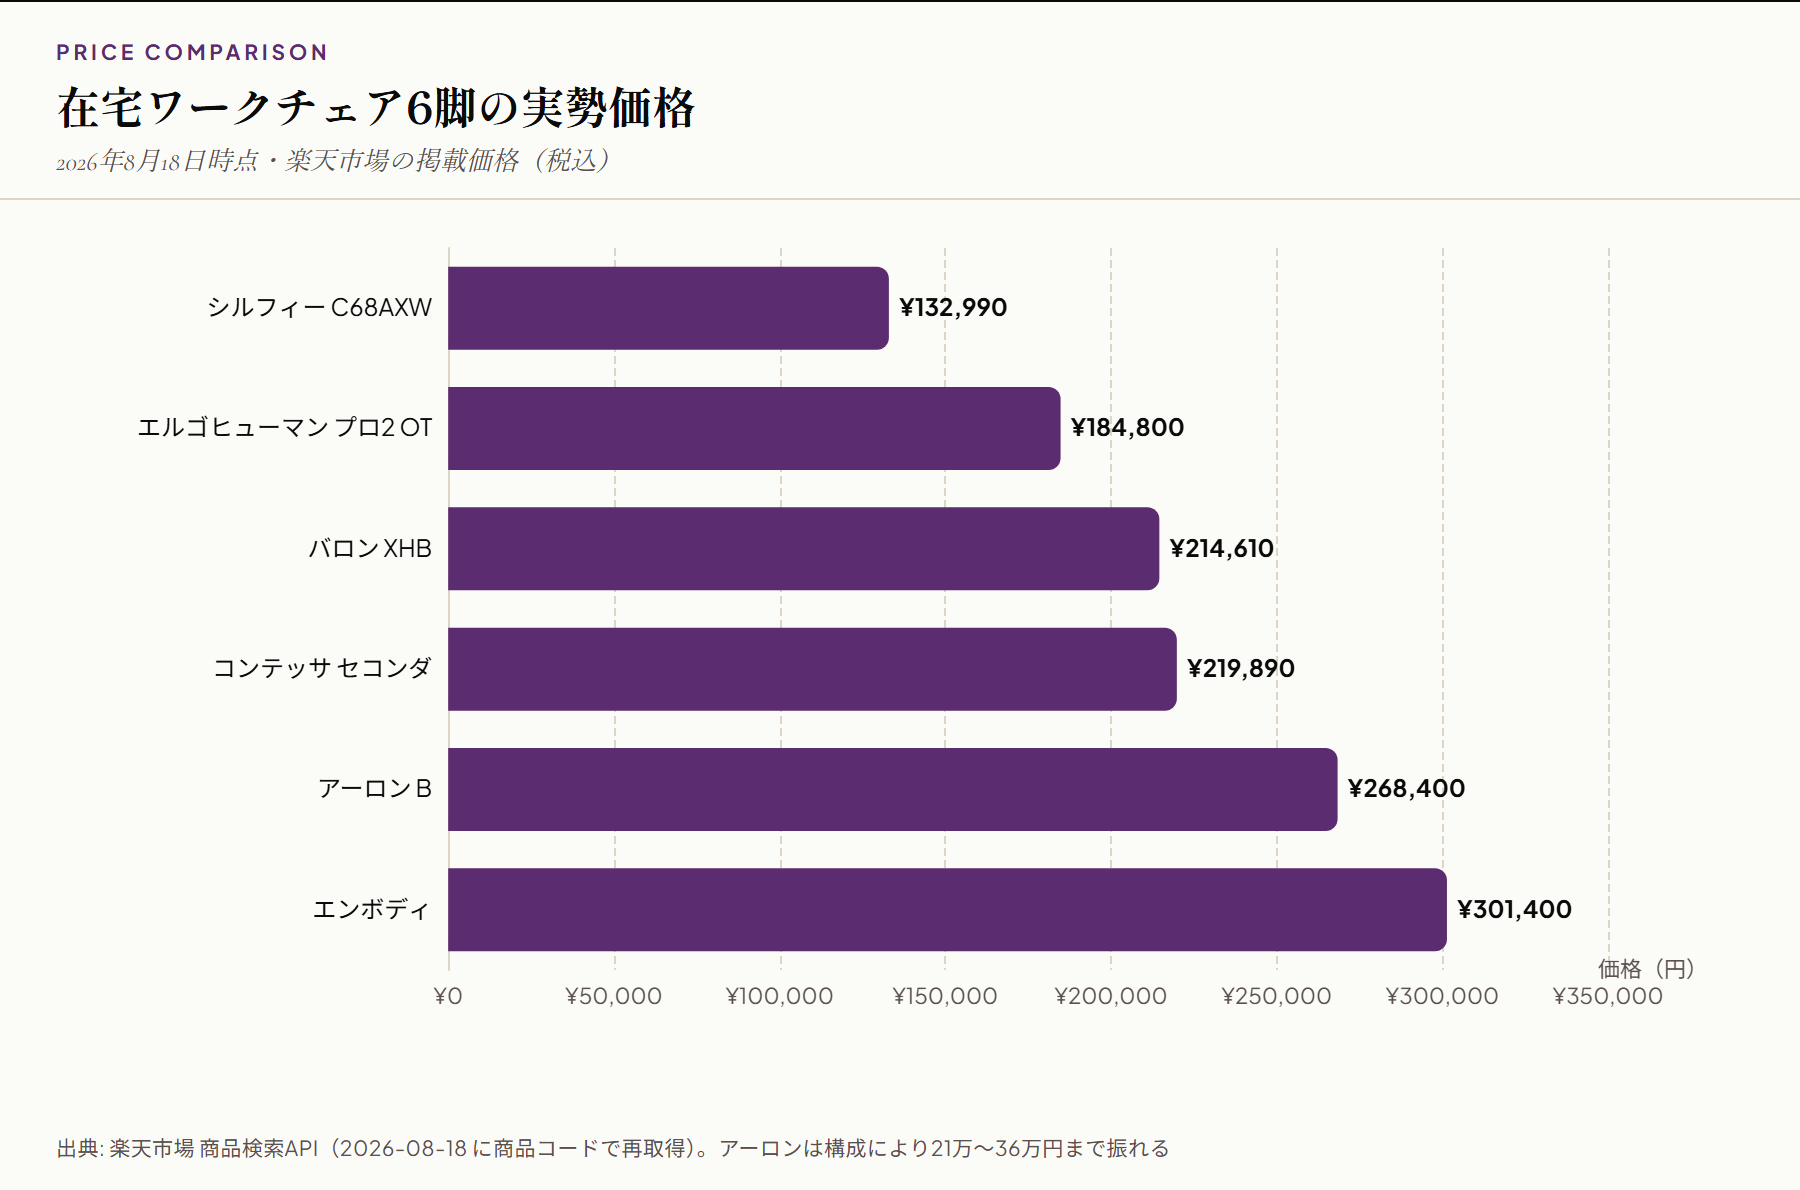Screen dimensions: 1800x1190
Task: Click the ¥219,890 value label
Action: click(1241, 669)
